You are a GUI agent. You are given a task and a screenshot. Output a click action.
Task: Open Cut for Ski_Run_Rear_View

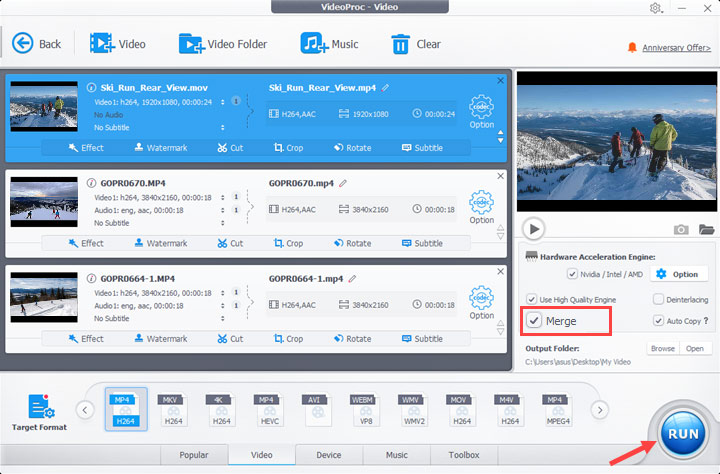click(x=230, y=148)
